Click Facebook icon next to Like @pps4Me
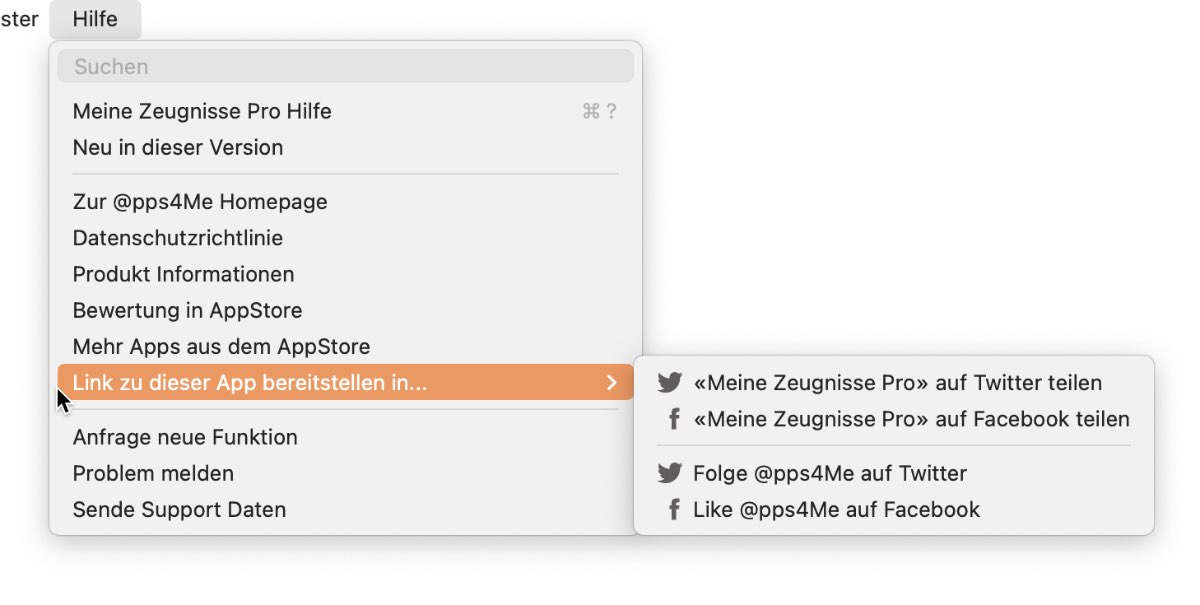The image size is (1200, 605). click(x=674, y=509)
